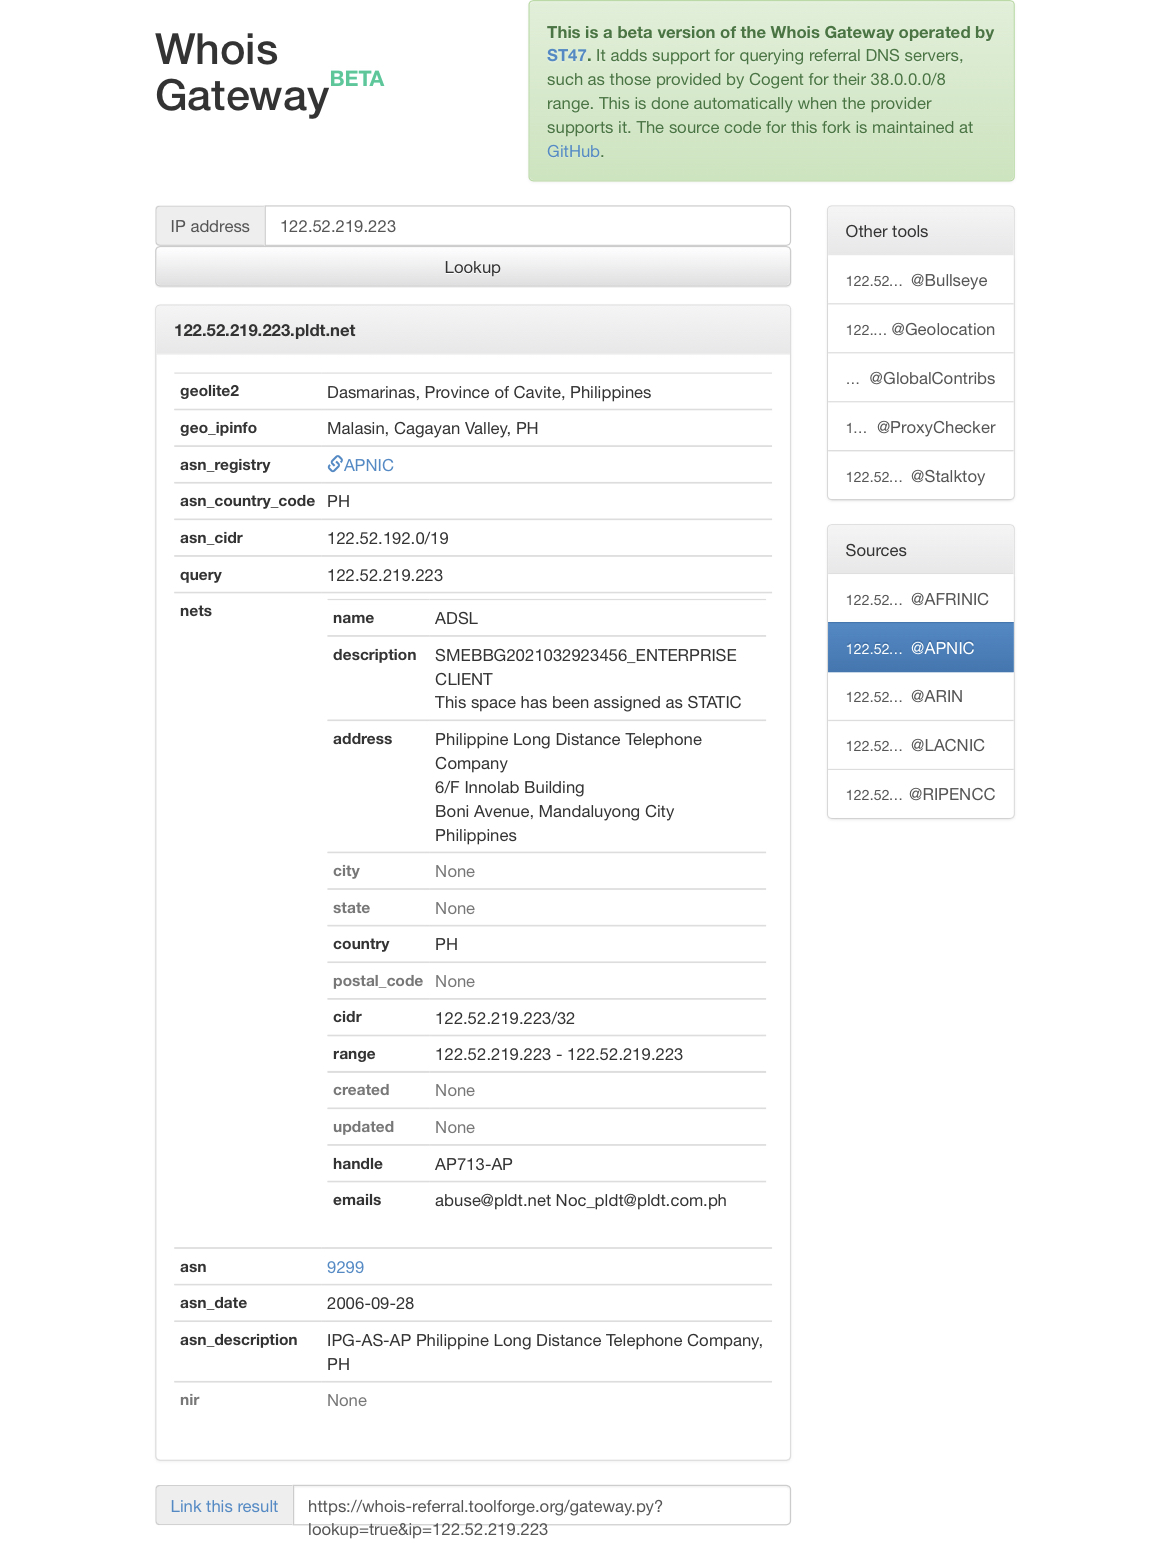The width and height of the screenshot is (1170, 1561).
Task: Click the asn_date value 2006-09-28
Action: pyautogui.click(x=370, y=1303)
